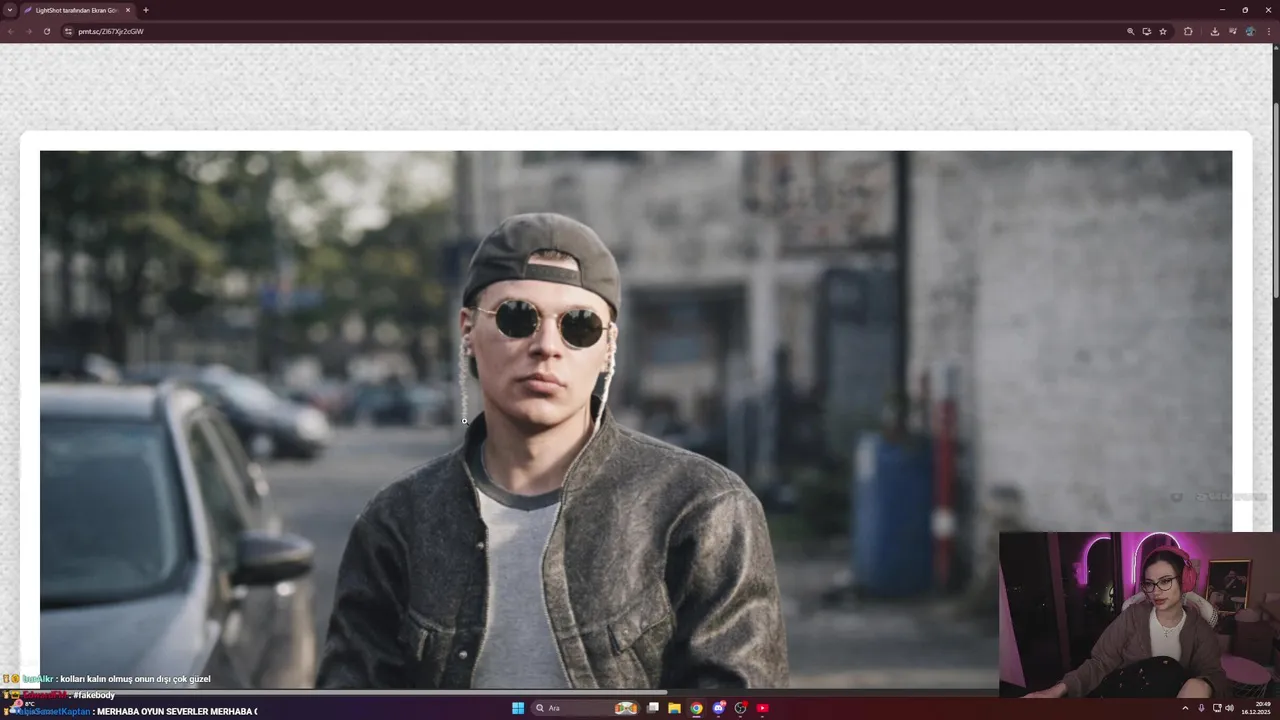Image resolution: width=1280 pixels, height=720 pixels.
Task: Click the taskbar Ara search box
Action: (x=587, y=708)
